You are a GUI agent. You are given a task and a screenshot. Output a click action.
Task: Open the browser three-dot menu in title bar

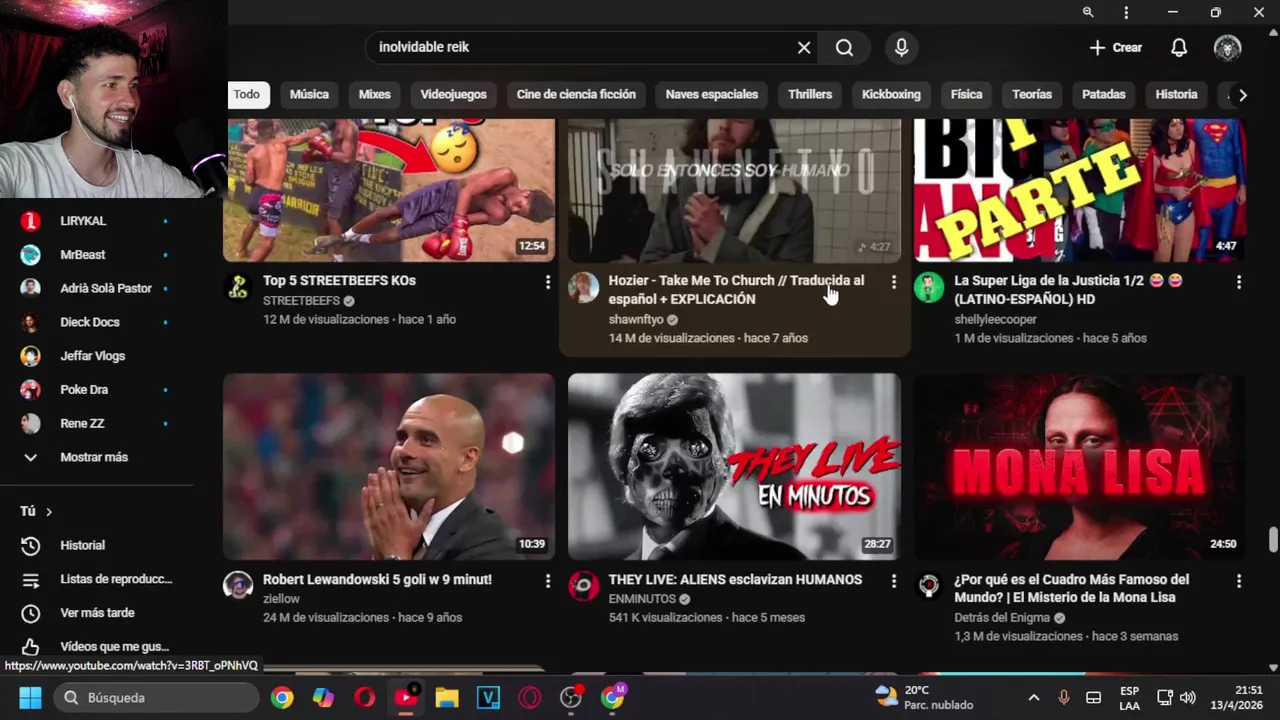point(1126,12)
